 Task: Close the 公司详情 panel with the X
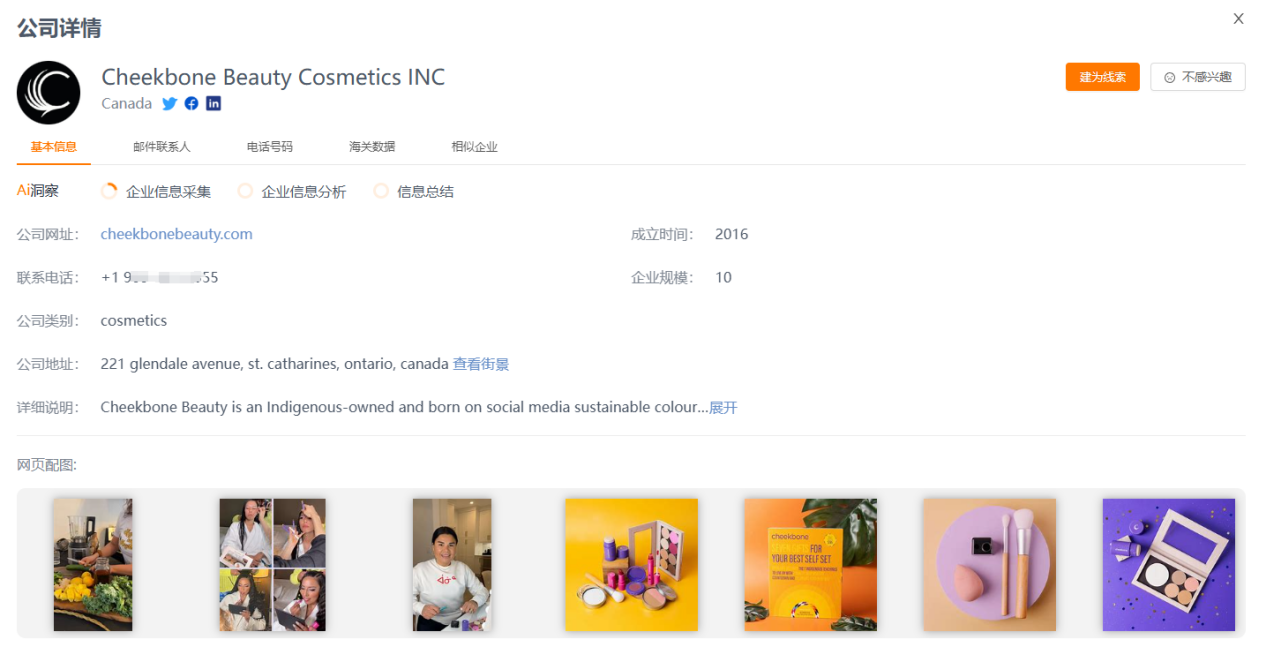1238,19
